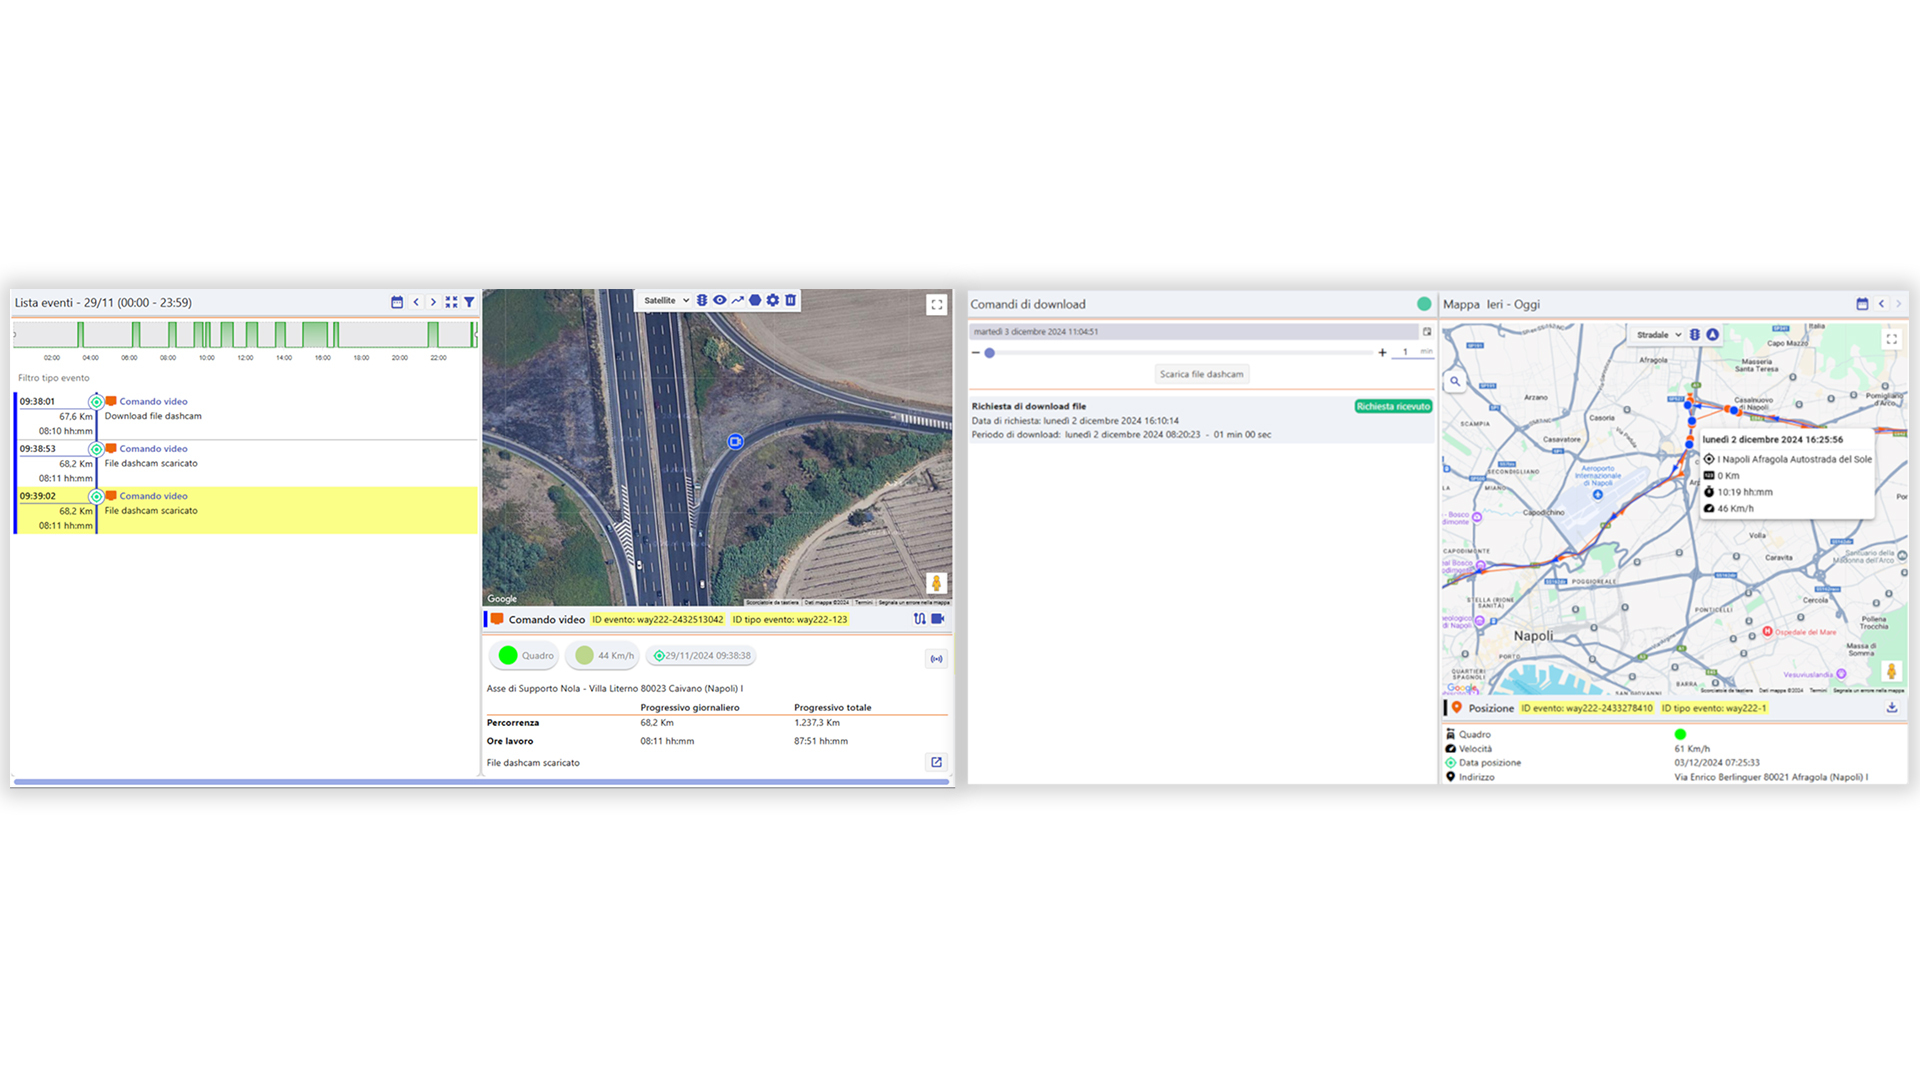
Task: Open the Satellite map type dropdown
Action: click(666, 300)
